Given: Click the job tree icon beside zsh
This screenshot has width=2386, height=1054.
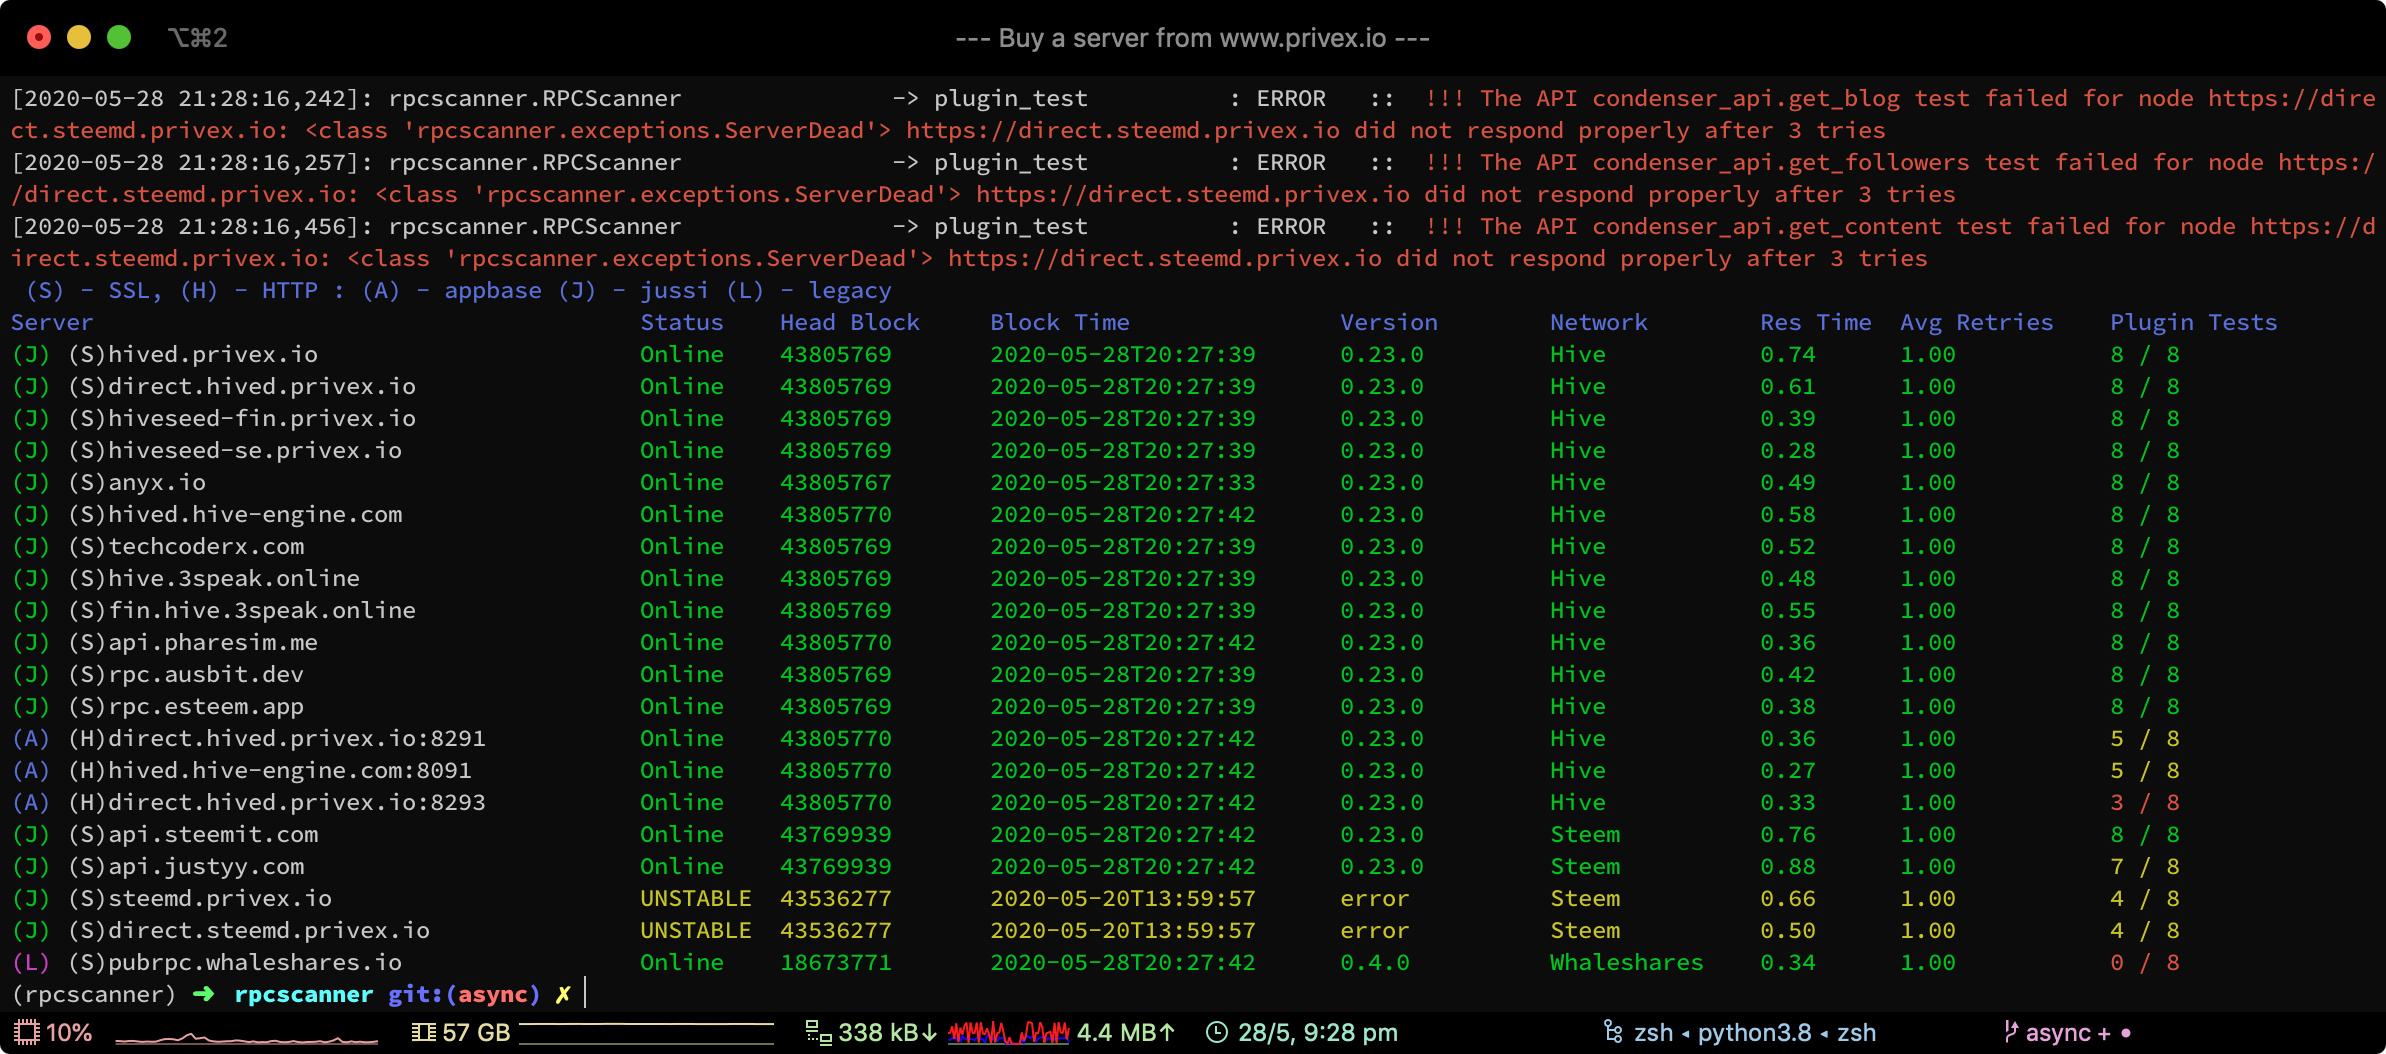Looking at the screenshot, I should (x=1613, y=1032).
